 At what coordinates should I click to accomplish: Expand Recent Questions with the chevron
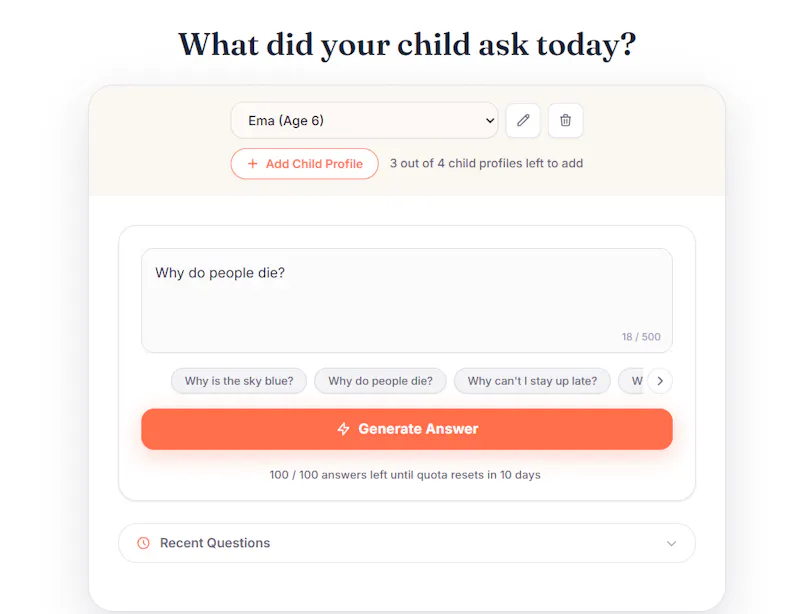click(671, 543)
